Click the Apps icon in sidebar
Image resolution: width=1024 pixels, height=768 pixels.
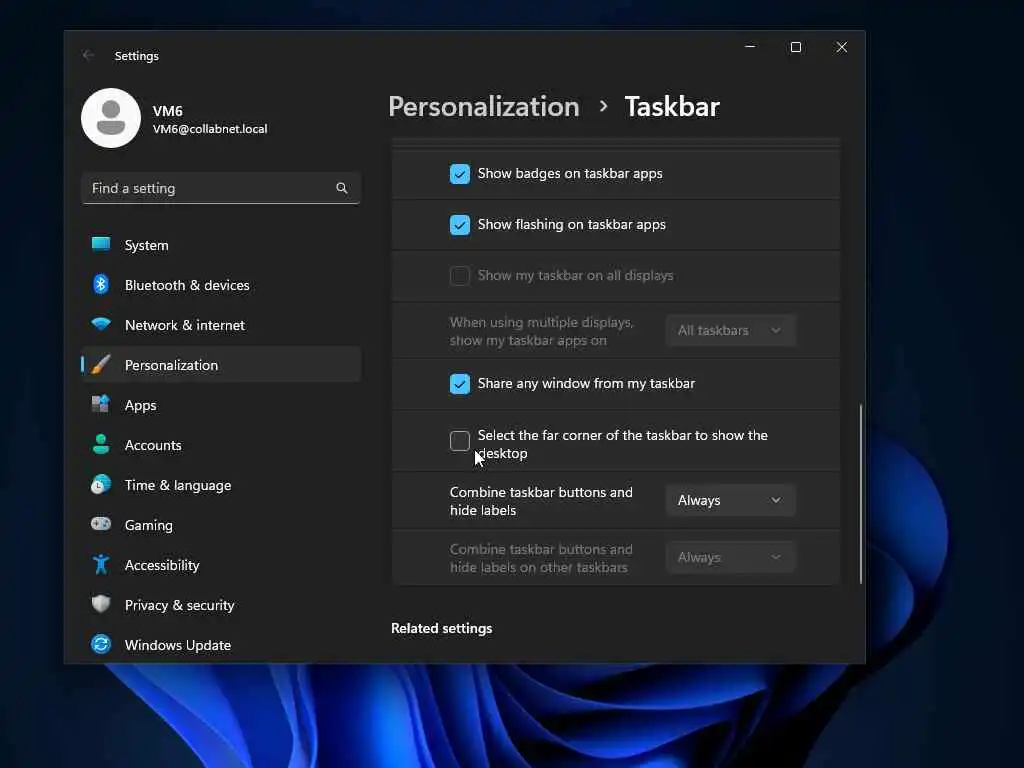(101, 404)
